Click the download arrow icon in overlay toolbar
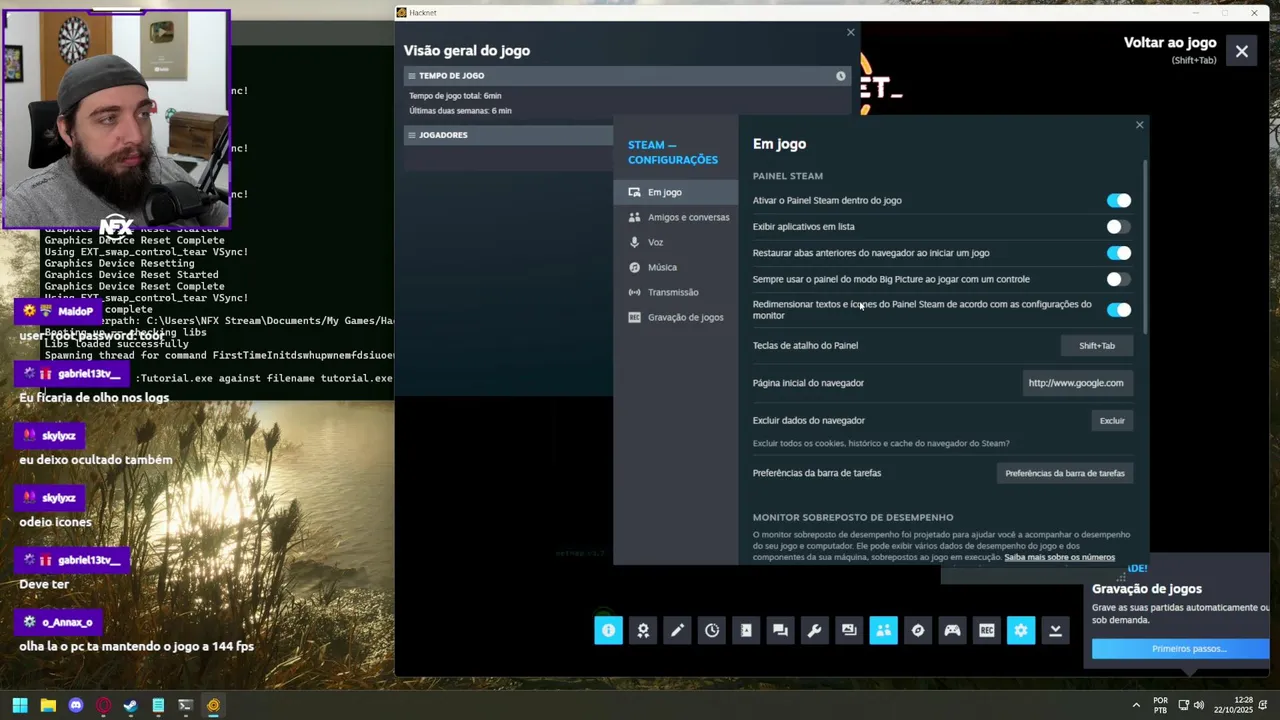 click(x=1055, y=630)
